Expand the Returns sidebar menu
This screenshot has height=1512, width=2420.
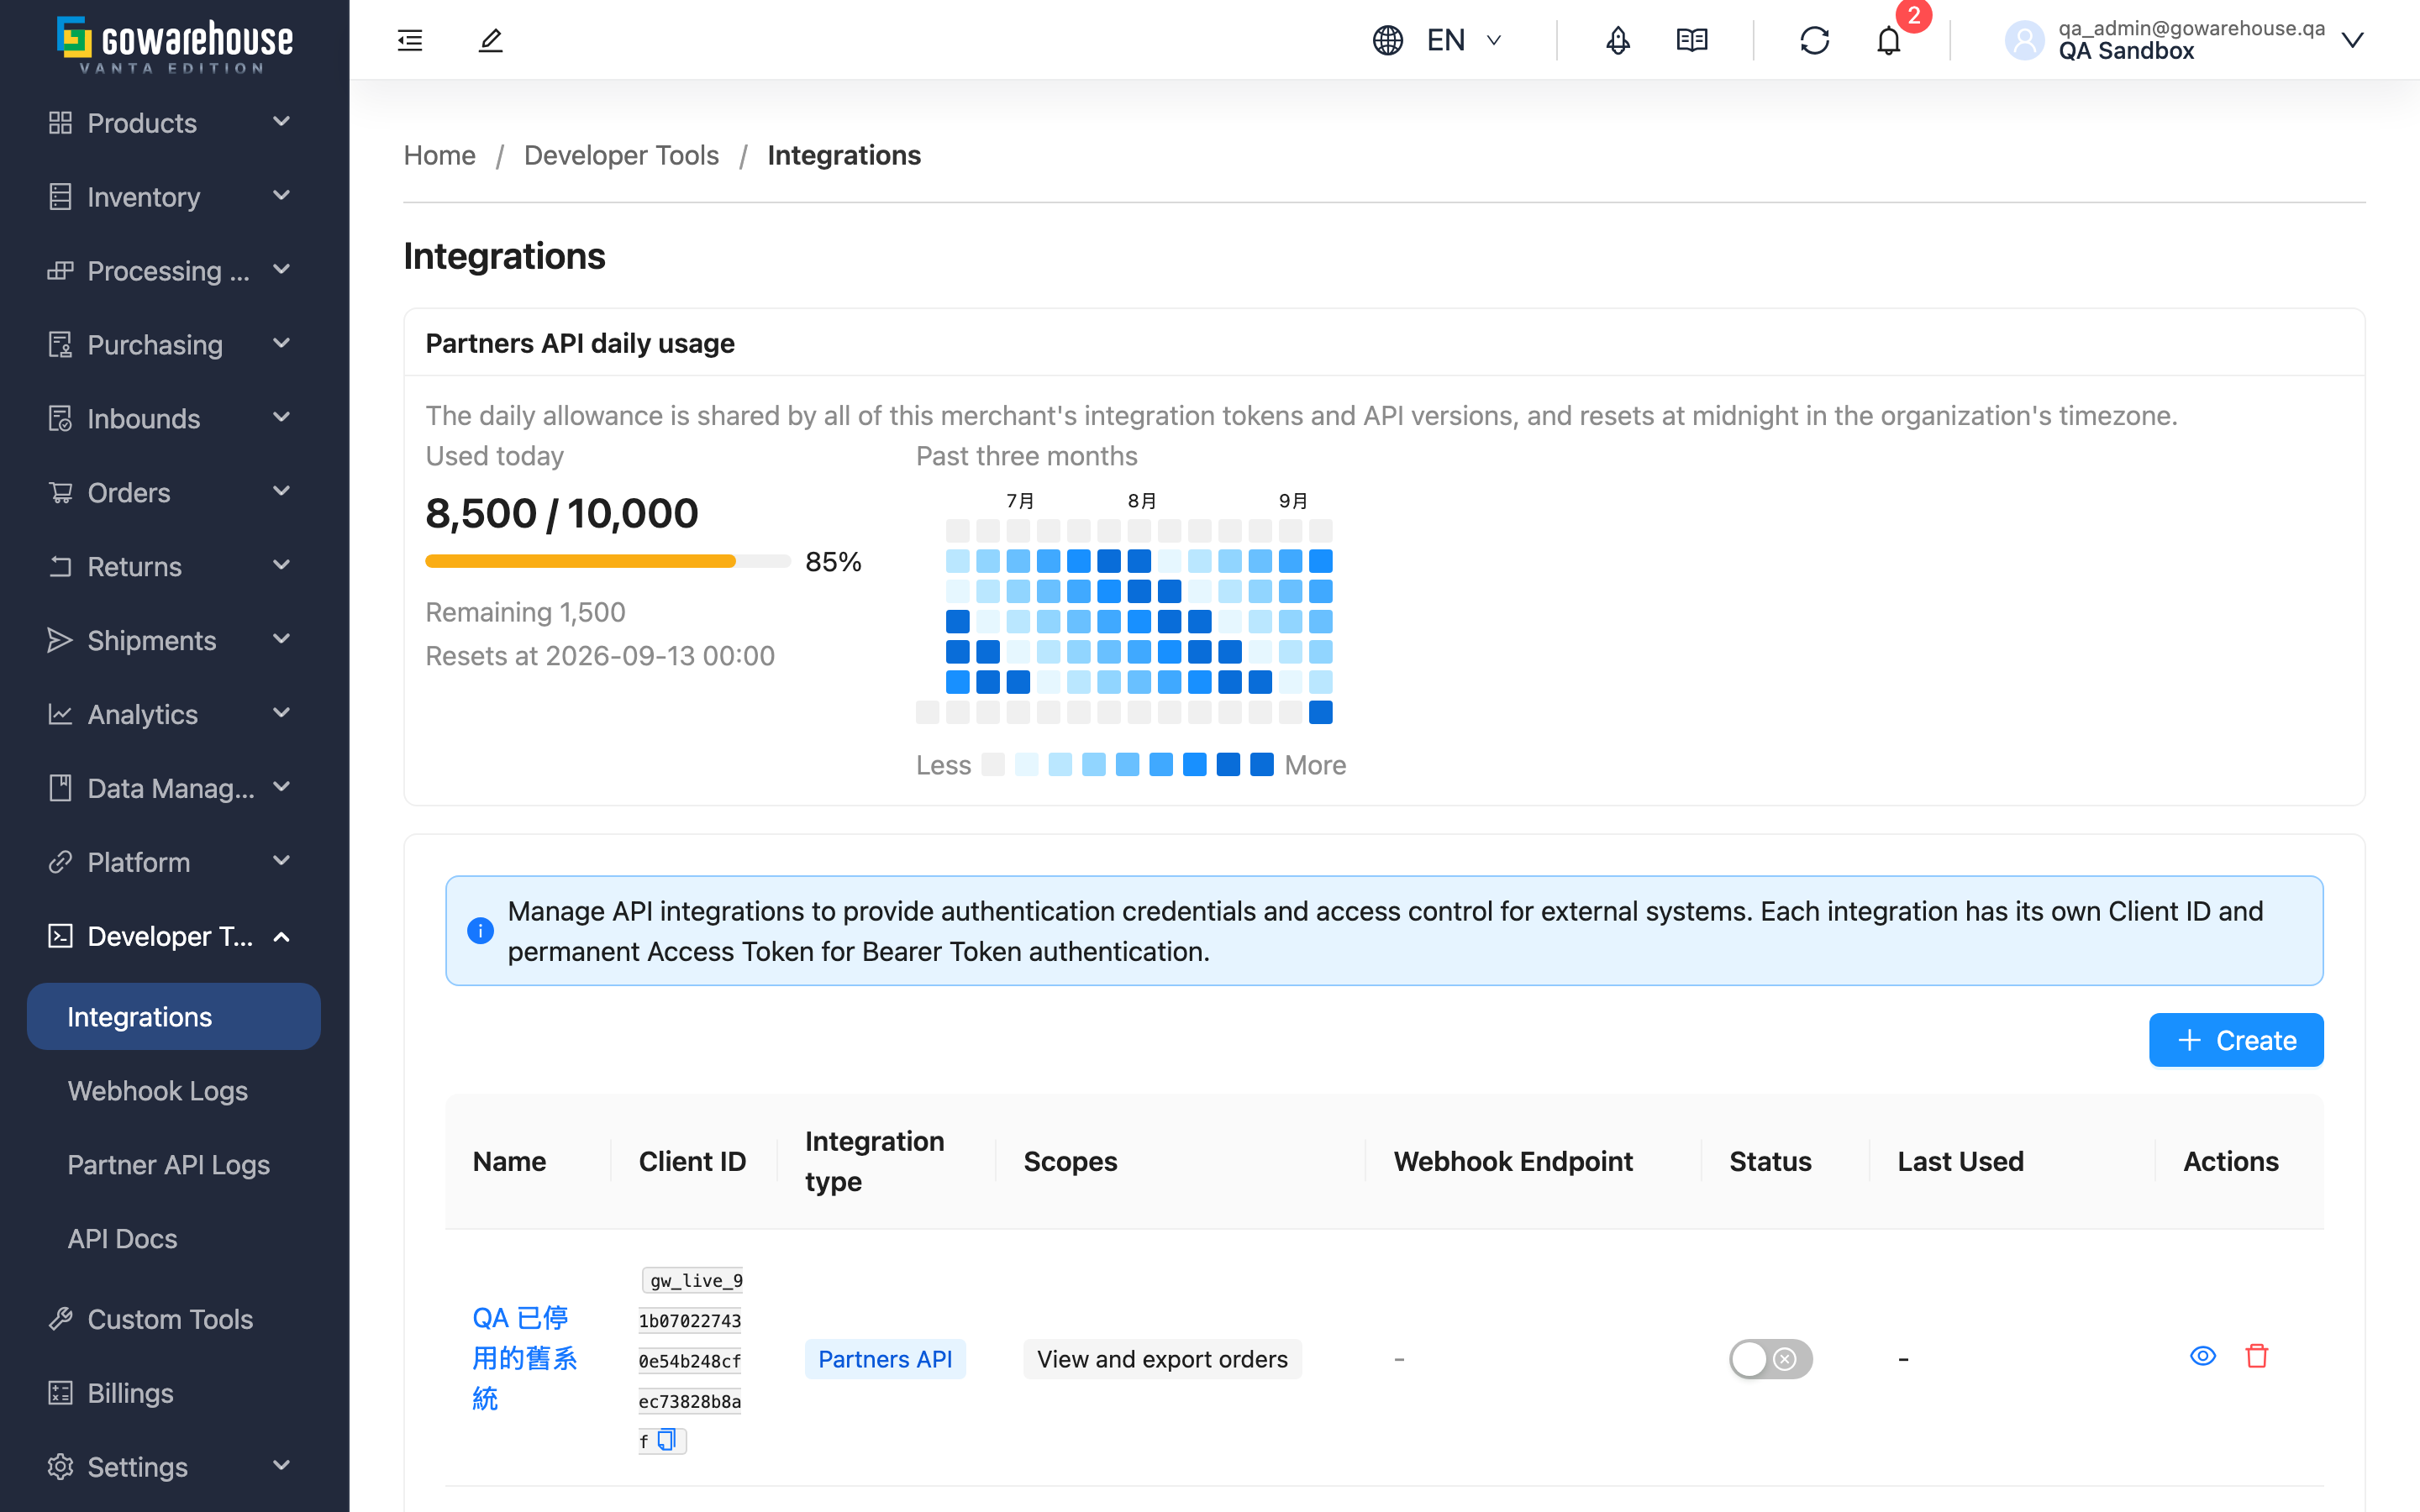[174, 566]
